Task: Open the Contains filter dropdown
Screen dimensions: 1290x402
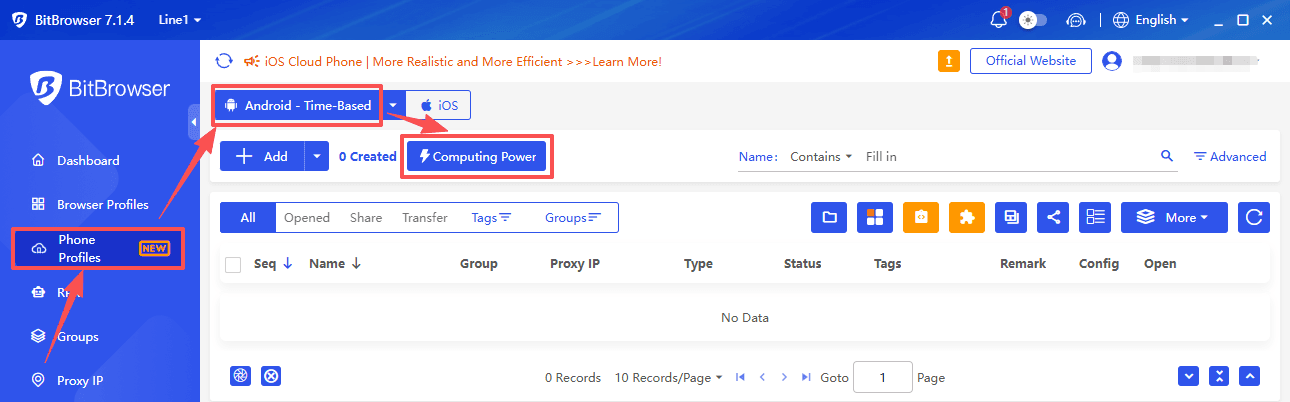Action: 821,157
